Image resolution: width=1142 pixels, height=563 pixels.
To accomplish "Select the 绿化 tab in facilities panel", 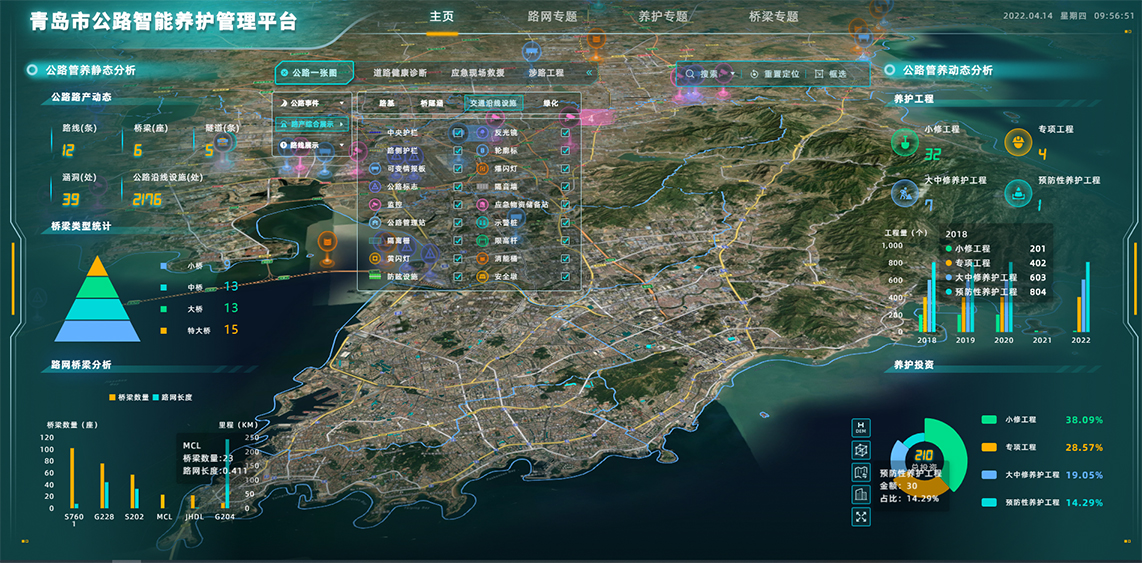I will click(551, 103).
